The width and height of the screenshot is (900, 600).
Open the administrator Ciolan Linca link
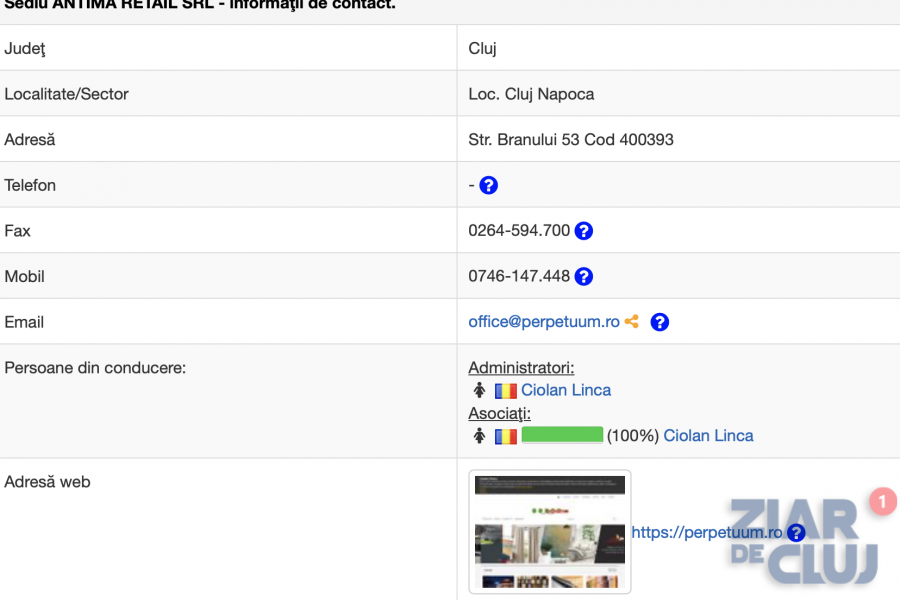click(566, 390)
